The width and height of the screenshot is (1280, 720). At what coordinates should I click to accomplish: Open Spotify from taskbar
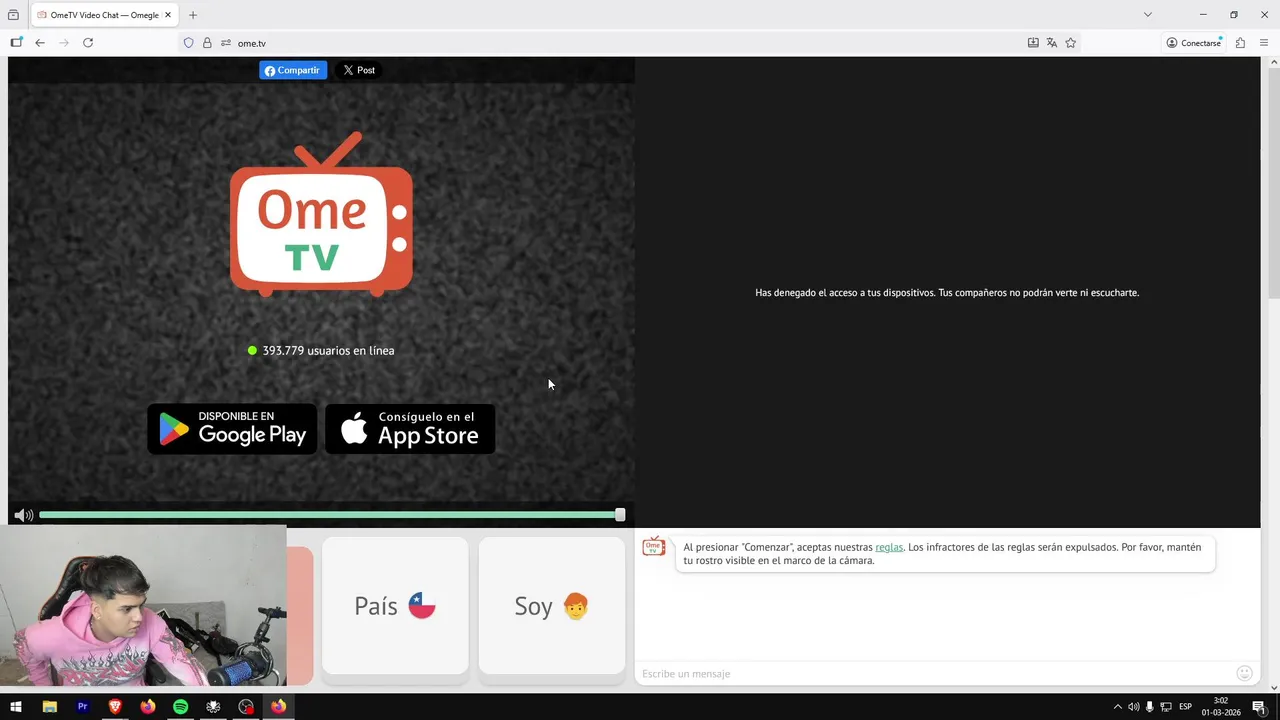coord(180,707)
